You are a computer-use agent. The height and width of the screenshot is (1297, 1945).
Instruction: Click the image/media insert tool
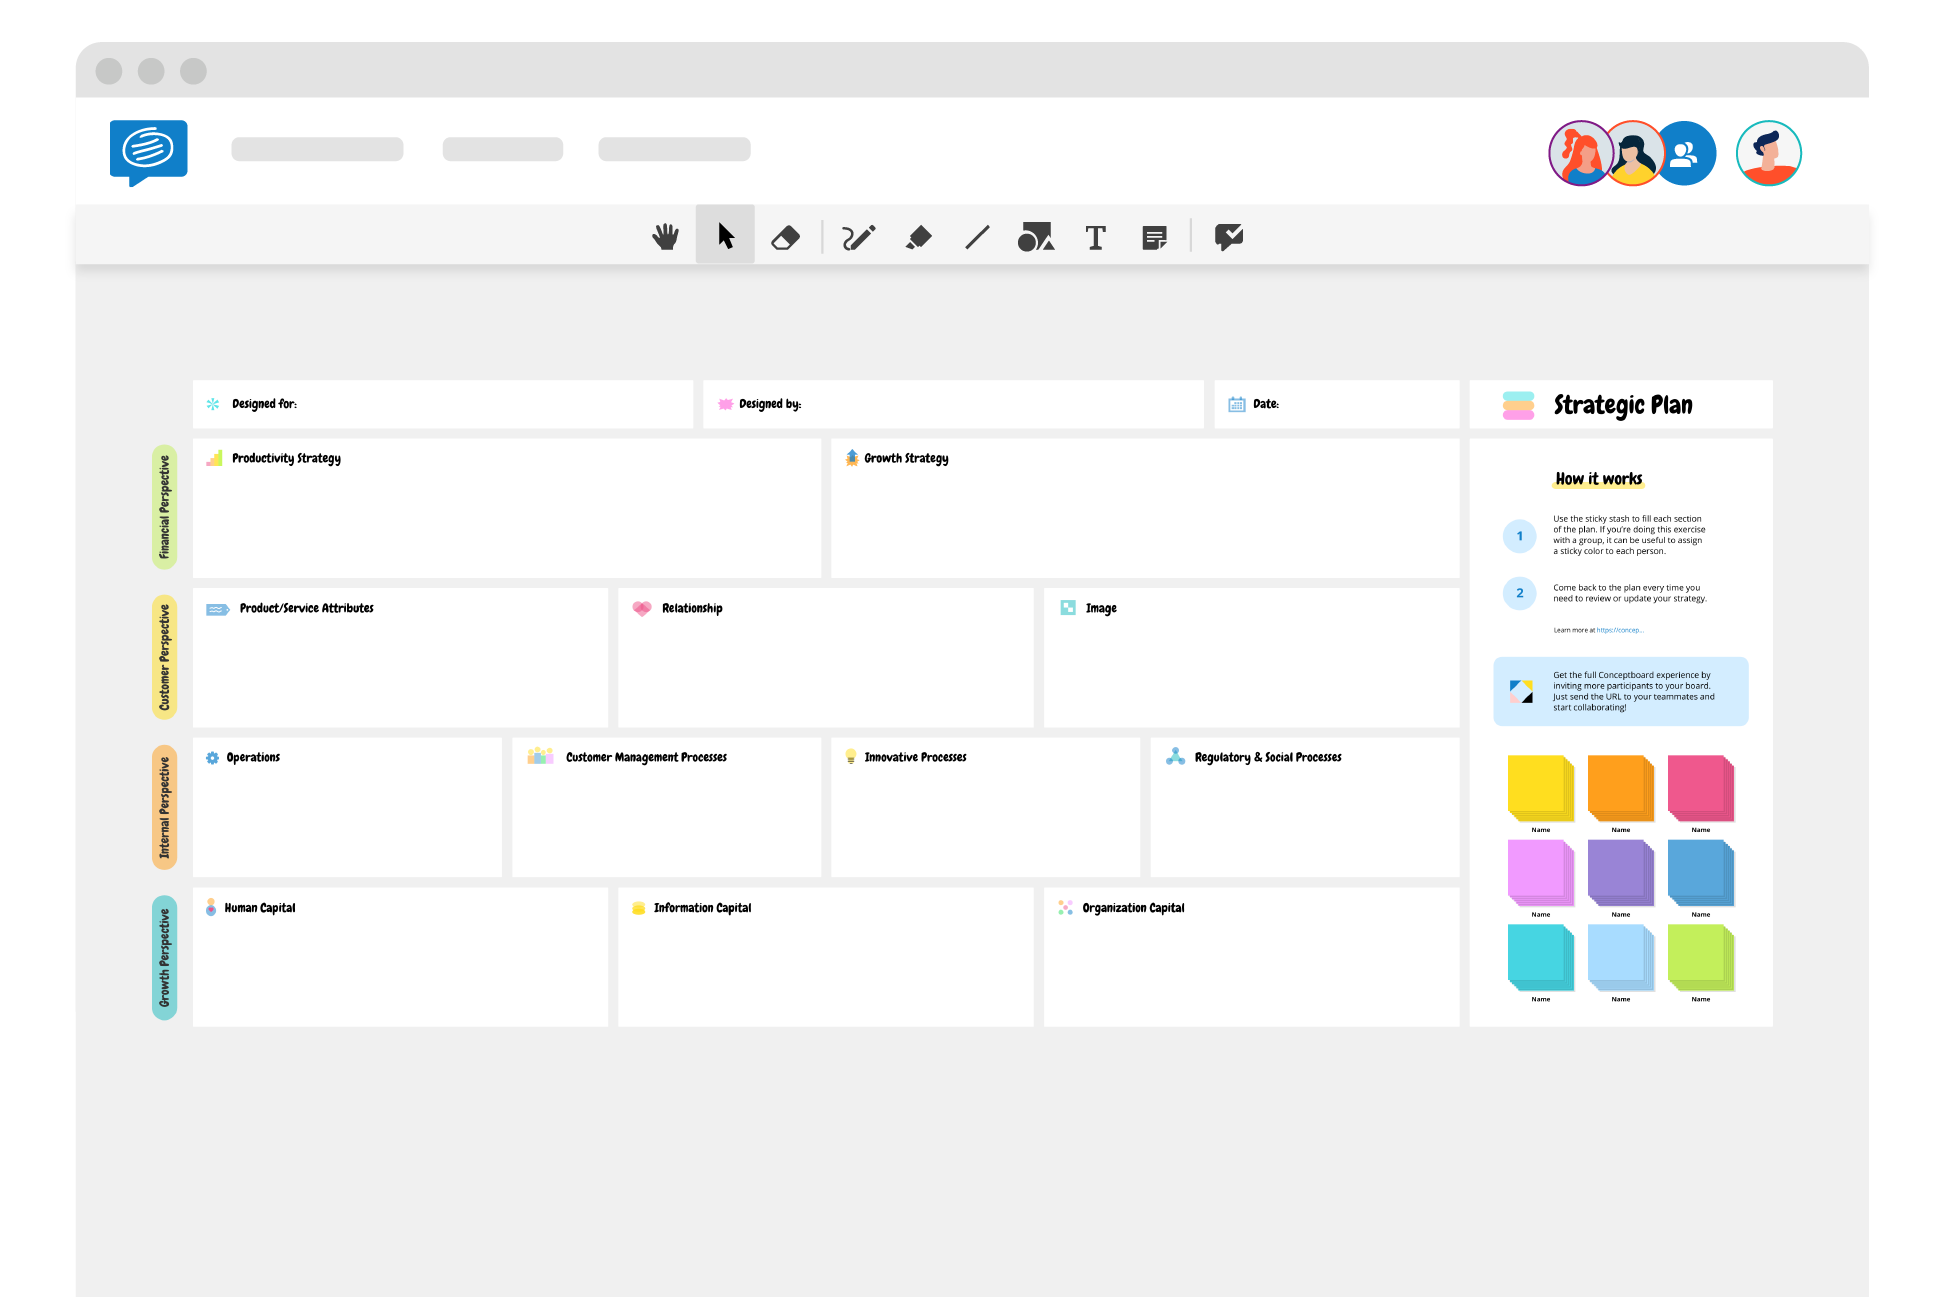coord(1038,237)
